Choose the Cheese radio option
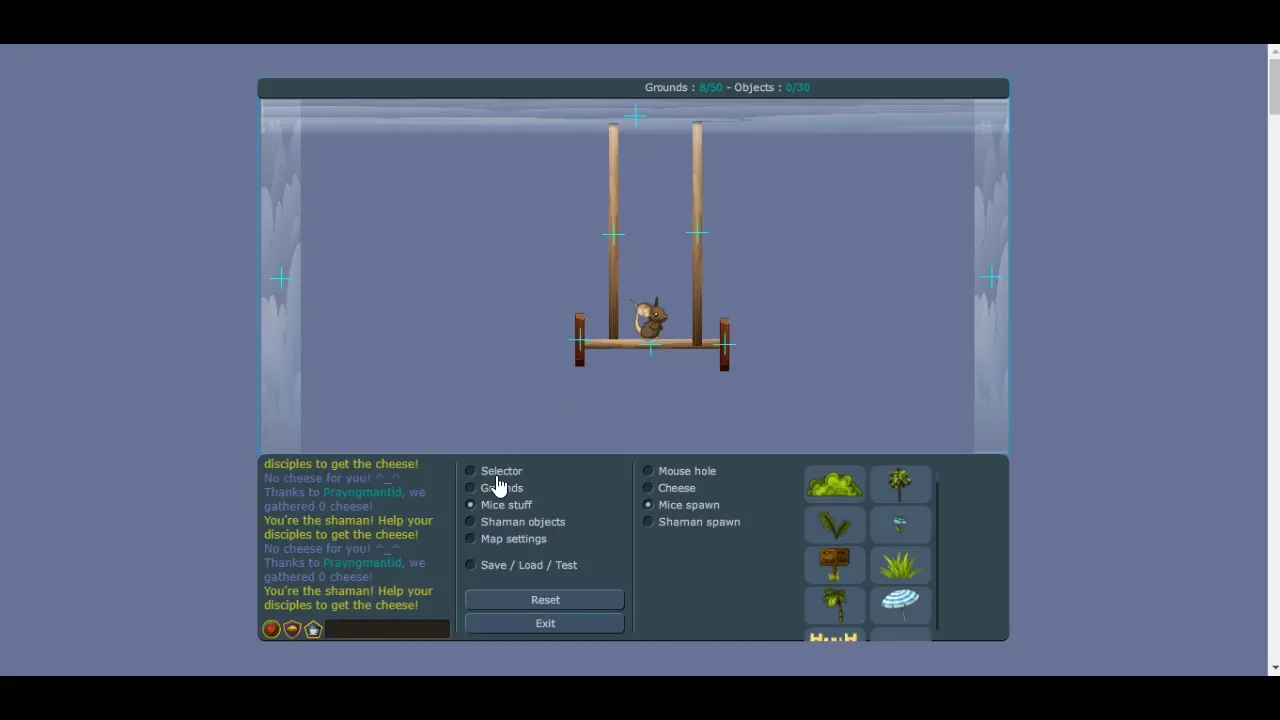1280x720 pixels. tap(648, 488)
